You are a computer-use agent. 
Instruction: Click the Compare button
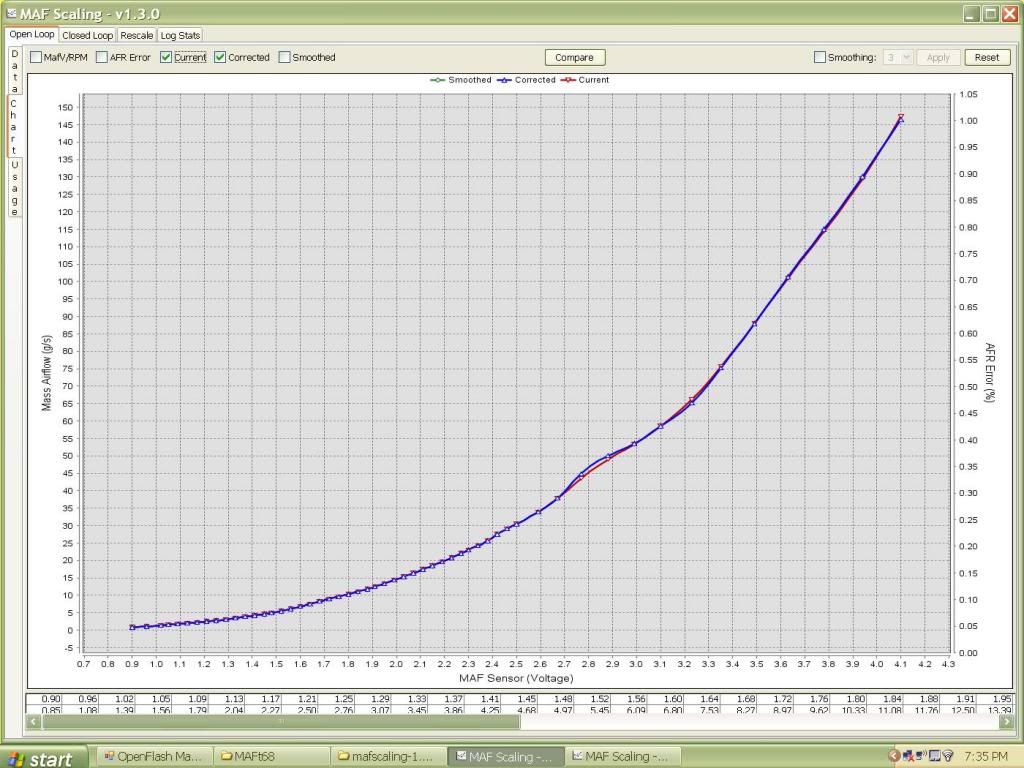pyautogui.click(x=574, y=58)
